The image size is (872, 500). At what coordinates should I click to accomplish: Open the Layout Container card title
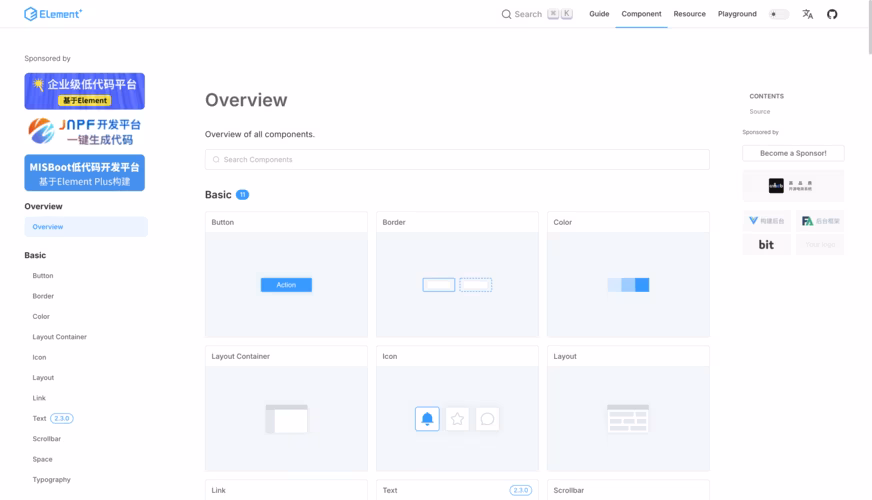(x=240, y=356)
